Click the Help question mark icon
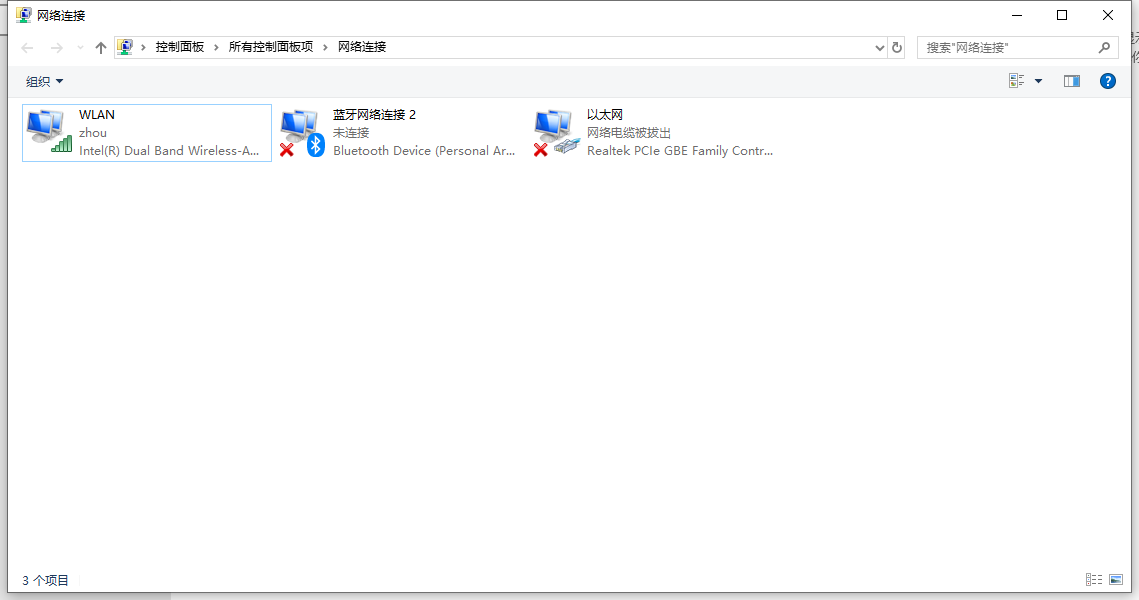The height and width of the screenshot is (600, 1139). pyautogui.click(x=1107, y=81)
